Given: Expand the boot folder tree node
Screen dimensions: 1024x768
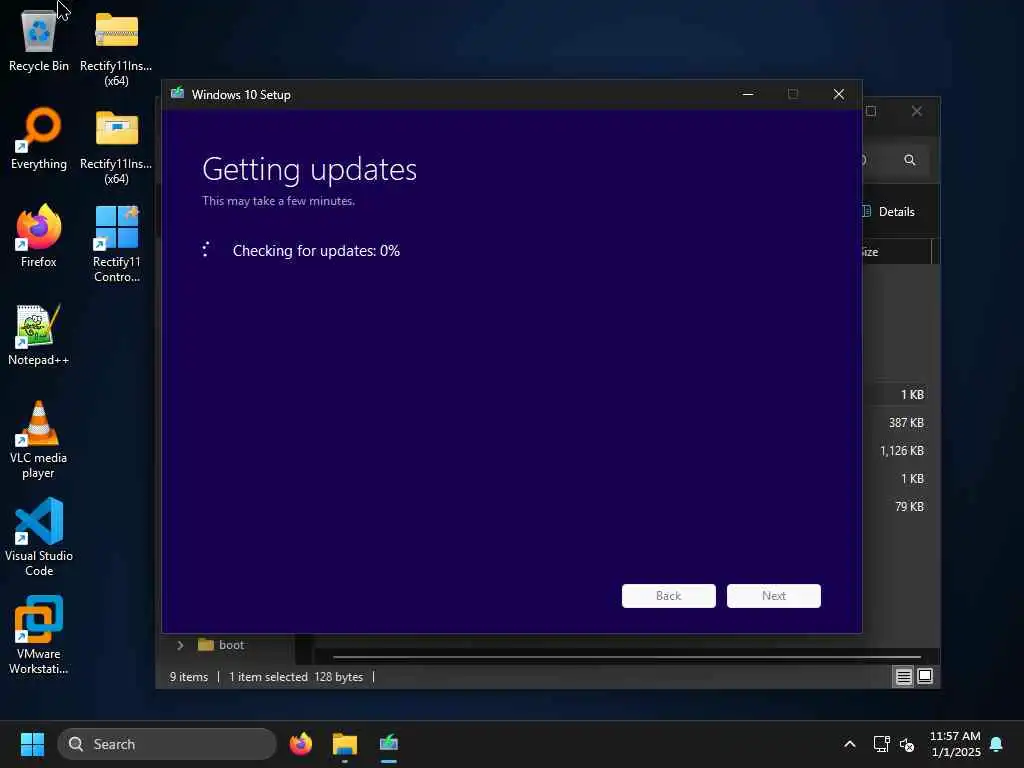Looking at the screenshot, I should [180, 645].
